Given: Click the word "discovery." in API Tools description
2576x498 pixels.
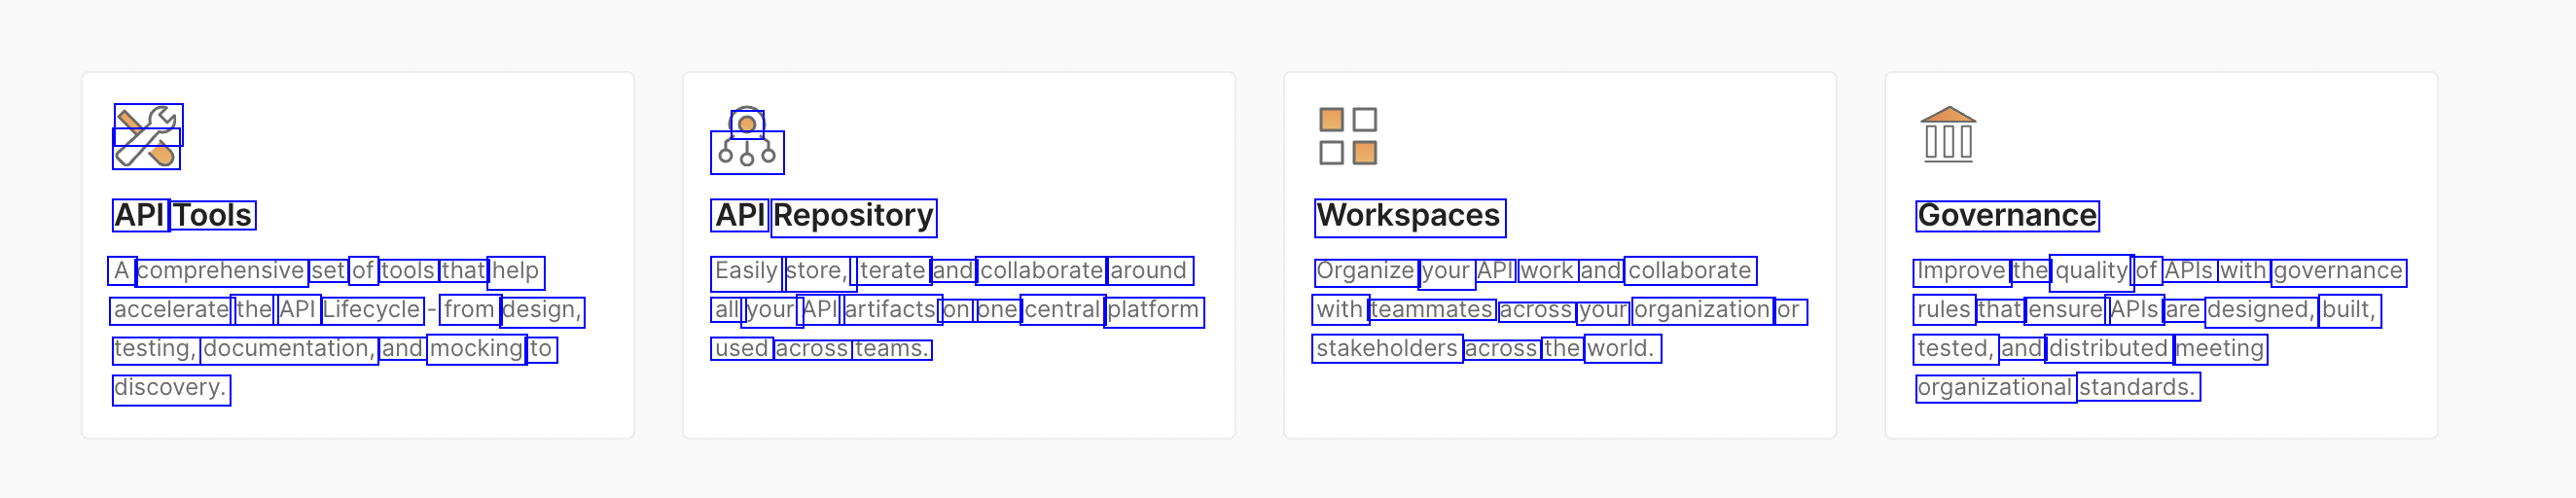Looking at the screenshot, I should click(x=170, y=388).
